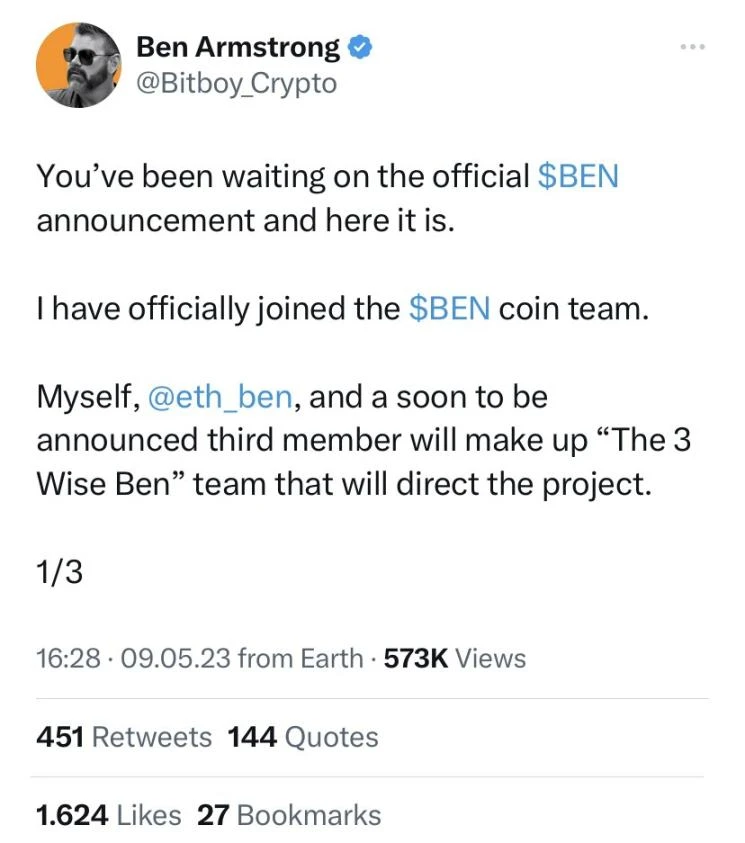Click the blue verified badge next to Ben Armstrong

[x=357, y=45]
